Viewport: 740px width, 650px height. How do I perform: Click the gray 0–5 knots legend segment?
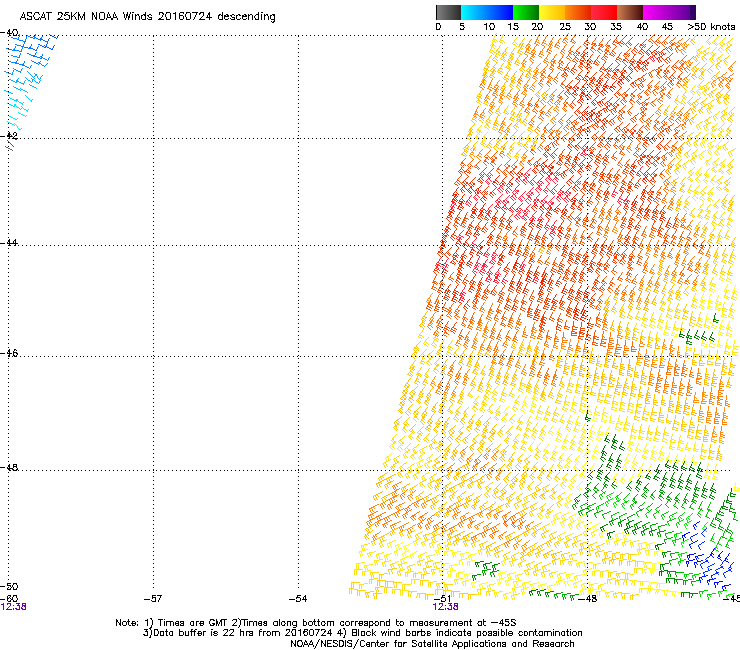click(x=448, y=12)
